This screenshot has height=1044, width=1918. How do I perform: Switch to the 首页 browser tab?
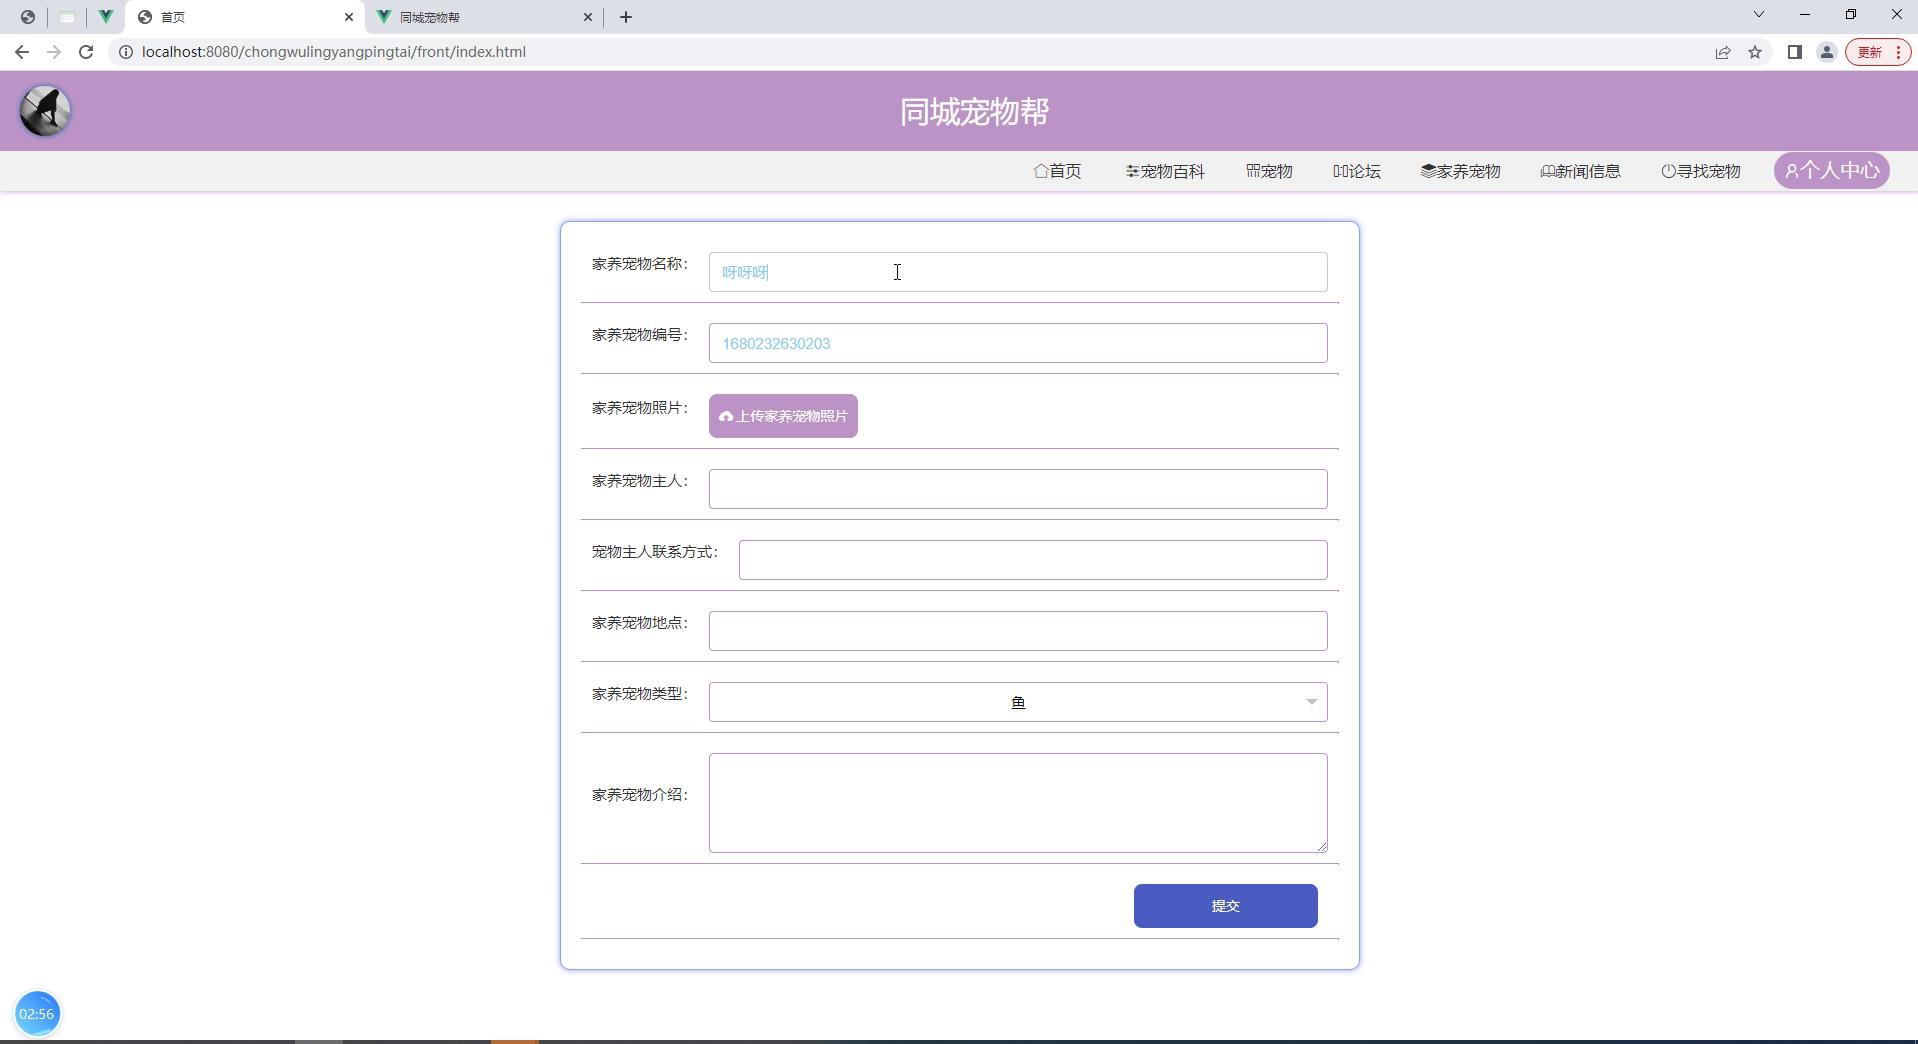(245, 17)
